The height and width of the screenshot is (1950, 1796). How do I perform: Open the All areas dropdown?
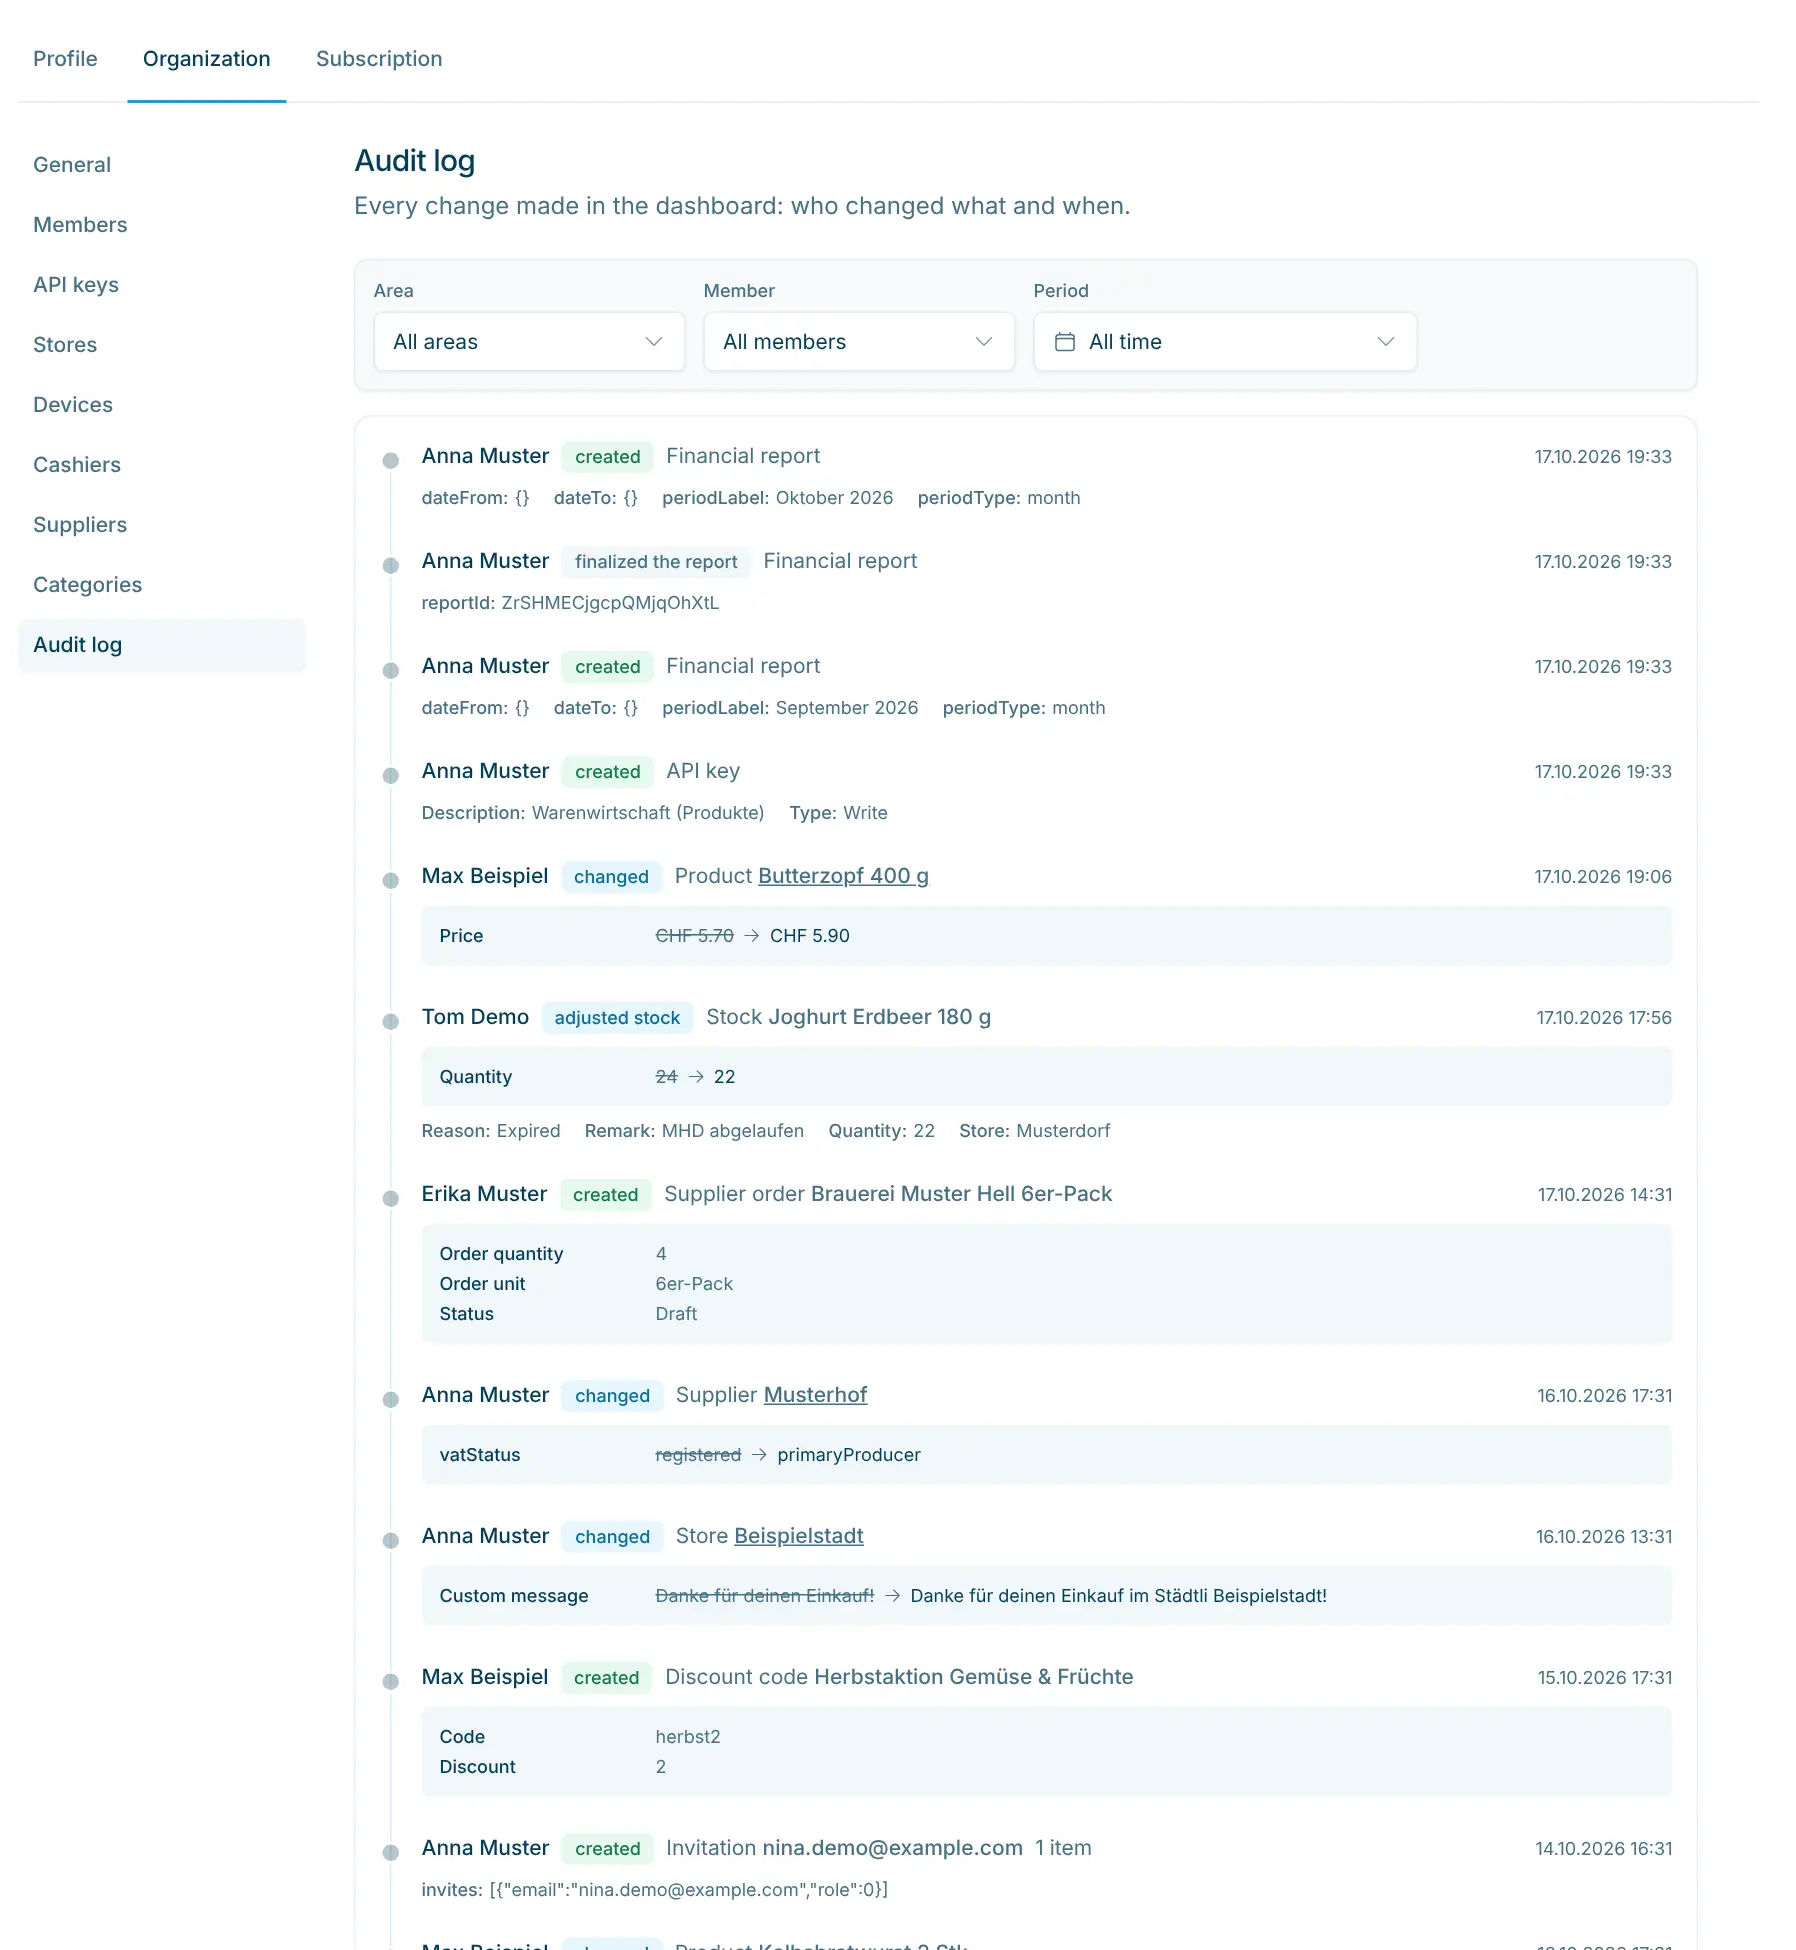(529, 342)
